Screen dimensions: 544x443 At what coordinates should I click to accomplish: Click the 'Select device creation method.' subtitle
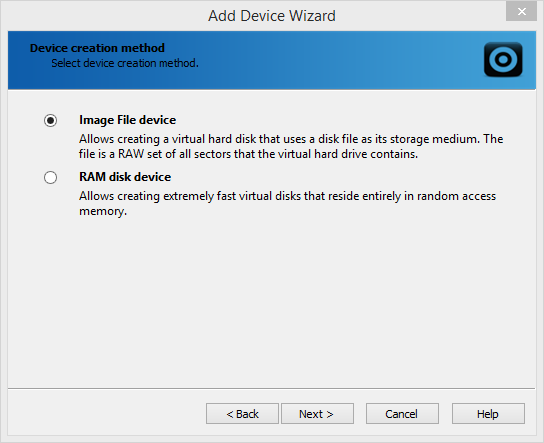coord(125,63)
